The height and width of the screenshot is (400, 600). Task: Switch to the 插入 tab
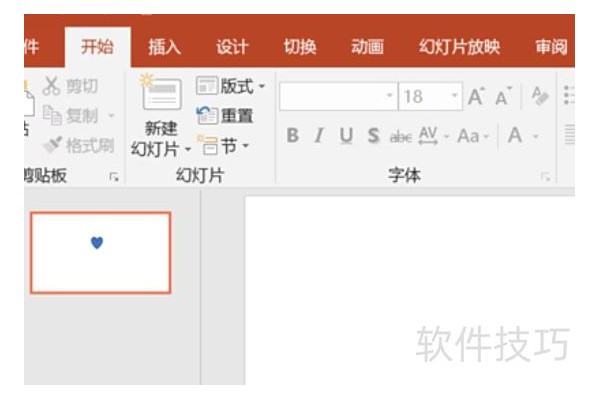tap(165, 47)
